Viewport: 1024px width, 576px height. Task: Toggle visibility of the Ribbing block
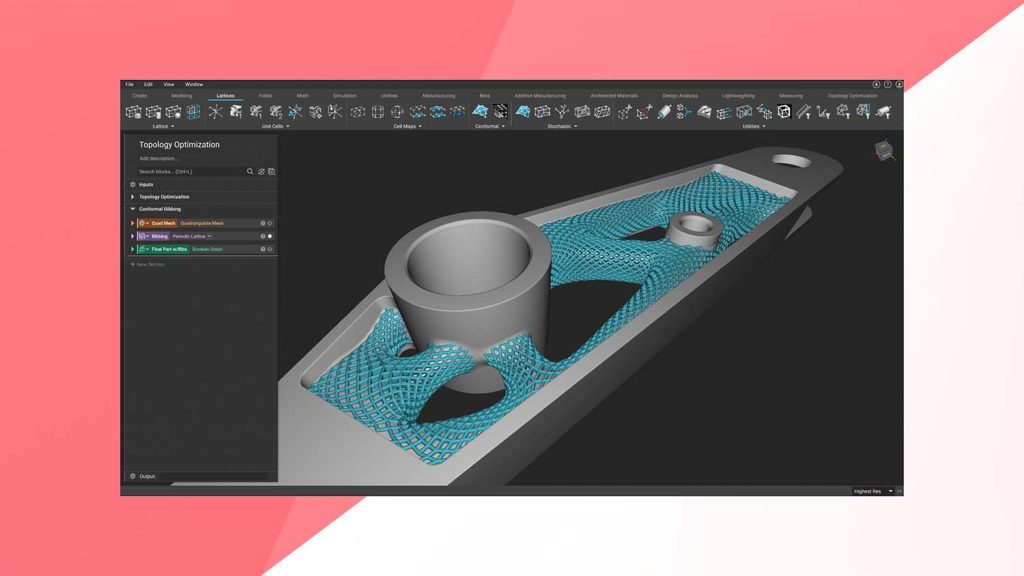click(269, 235)
